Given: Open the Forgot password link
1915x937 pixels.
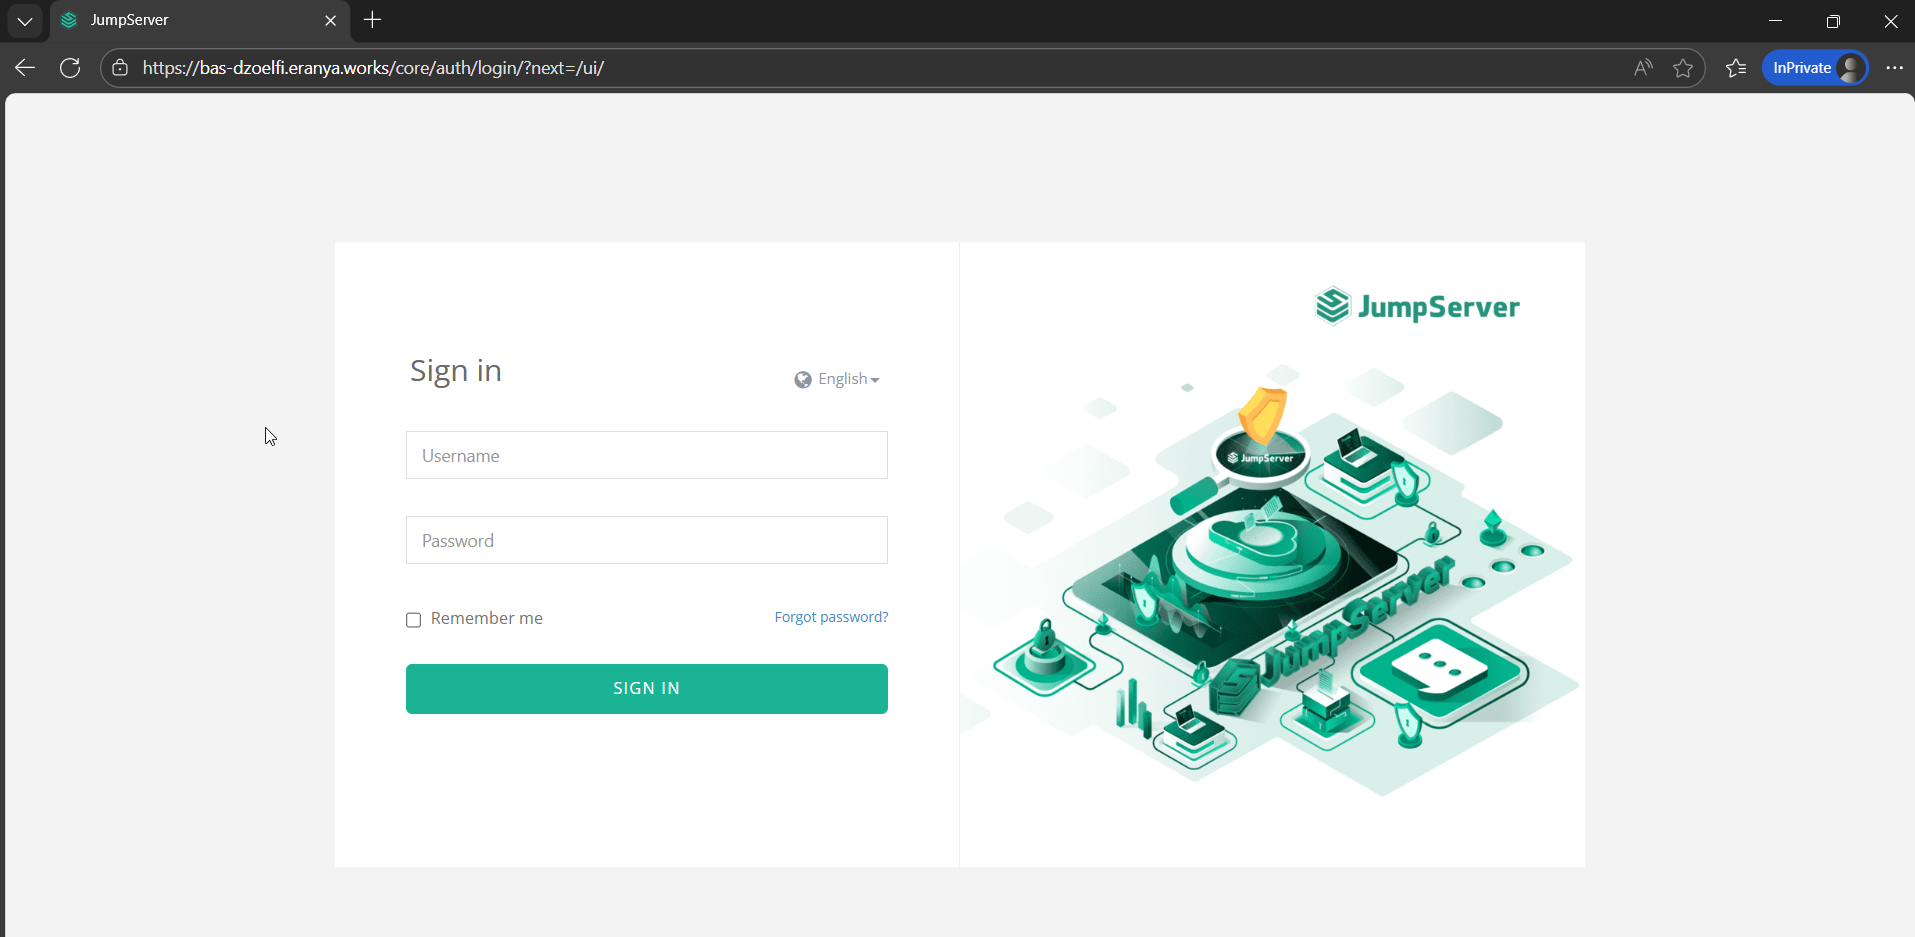Looking at the screenshot, I should click(x=831, y=617).
